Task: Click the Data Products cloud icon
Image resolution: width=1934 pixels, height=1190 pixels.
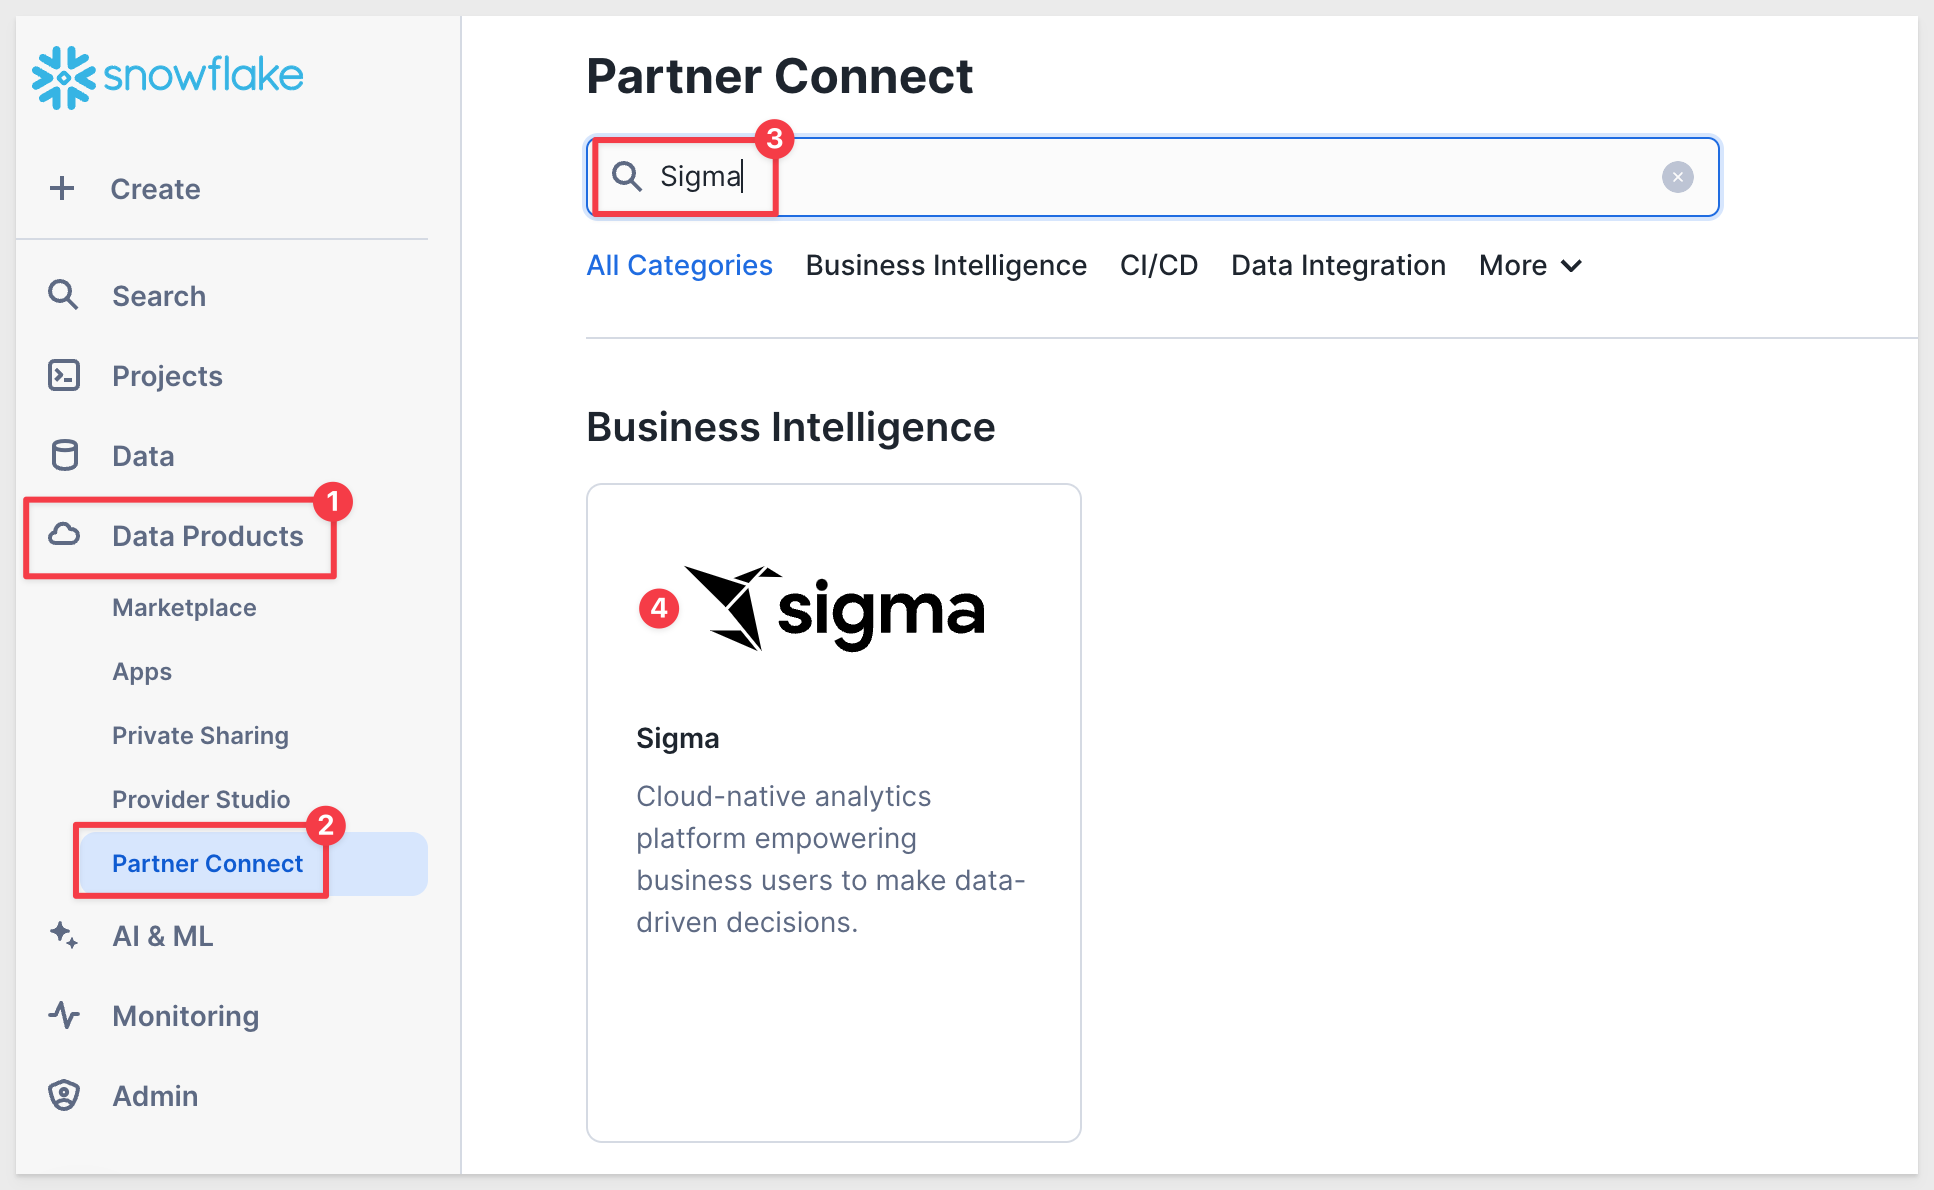Action: click(64, 535)
